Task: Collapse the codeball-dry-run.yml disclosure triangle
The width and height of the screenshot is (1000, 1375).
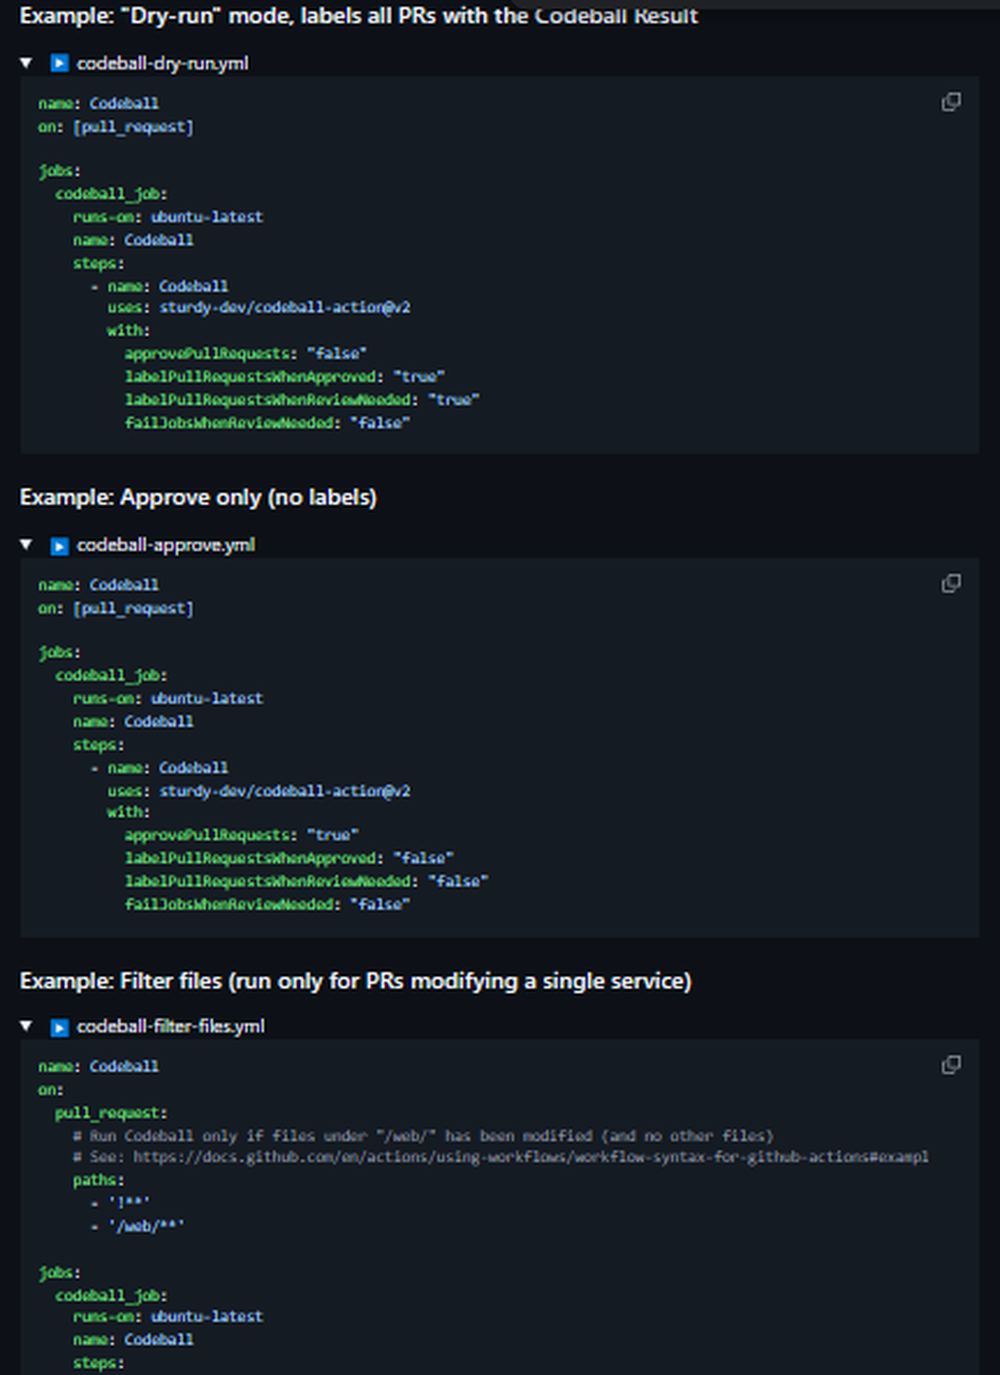Action: 27,63
